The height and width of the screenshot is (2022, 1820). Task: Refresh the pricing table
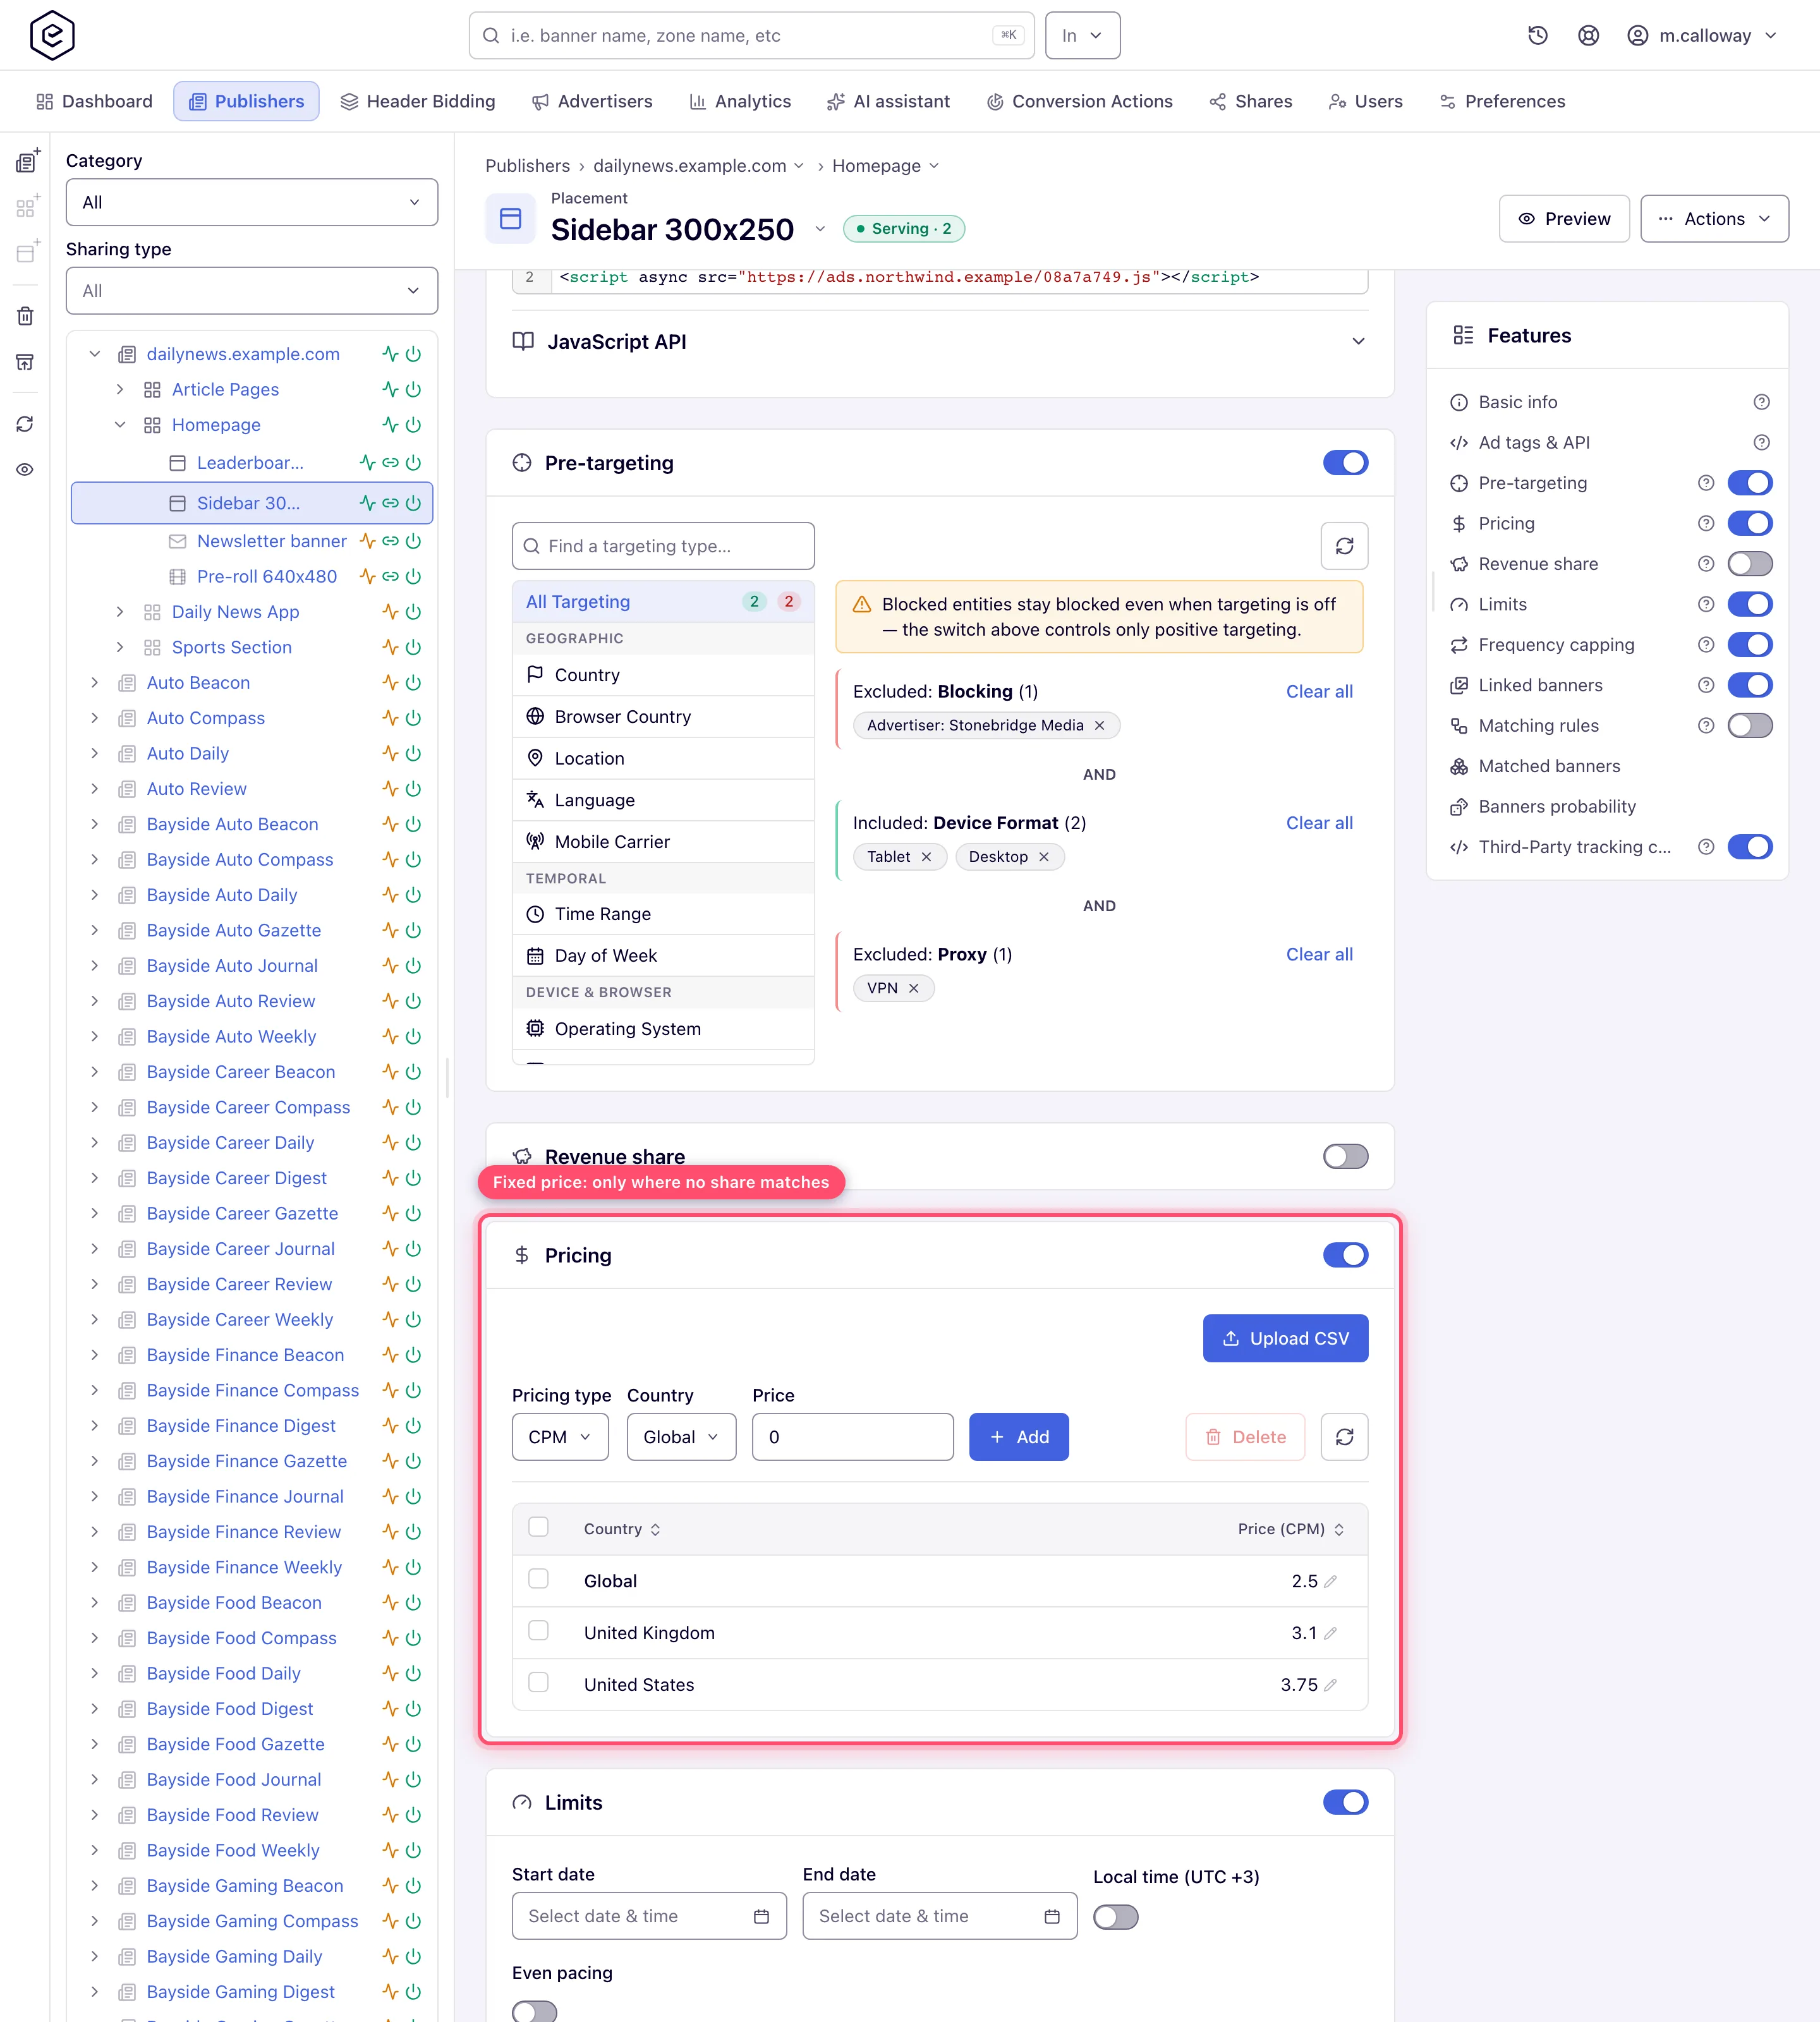tap(1344, 1437)
